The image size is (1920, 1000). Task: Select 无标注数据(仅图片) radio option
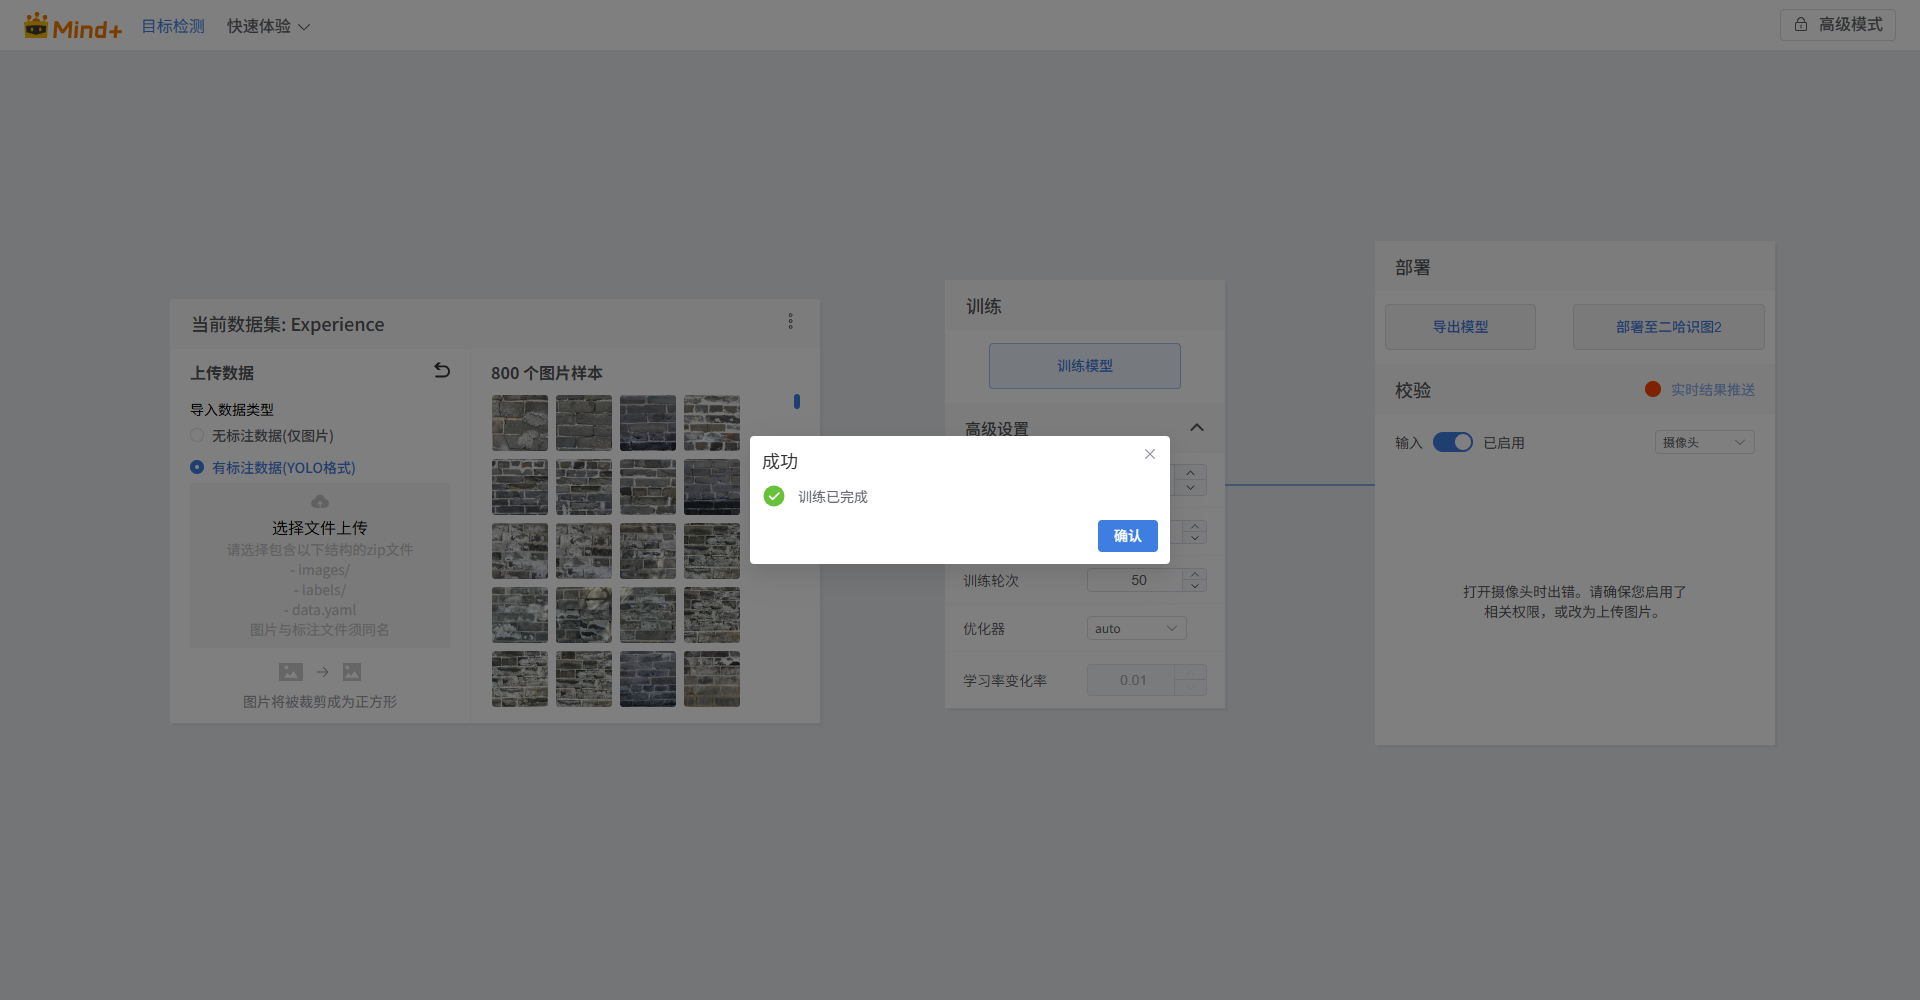pos(197,436)
